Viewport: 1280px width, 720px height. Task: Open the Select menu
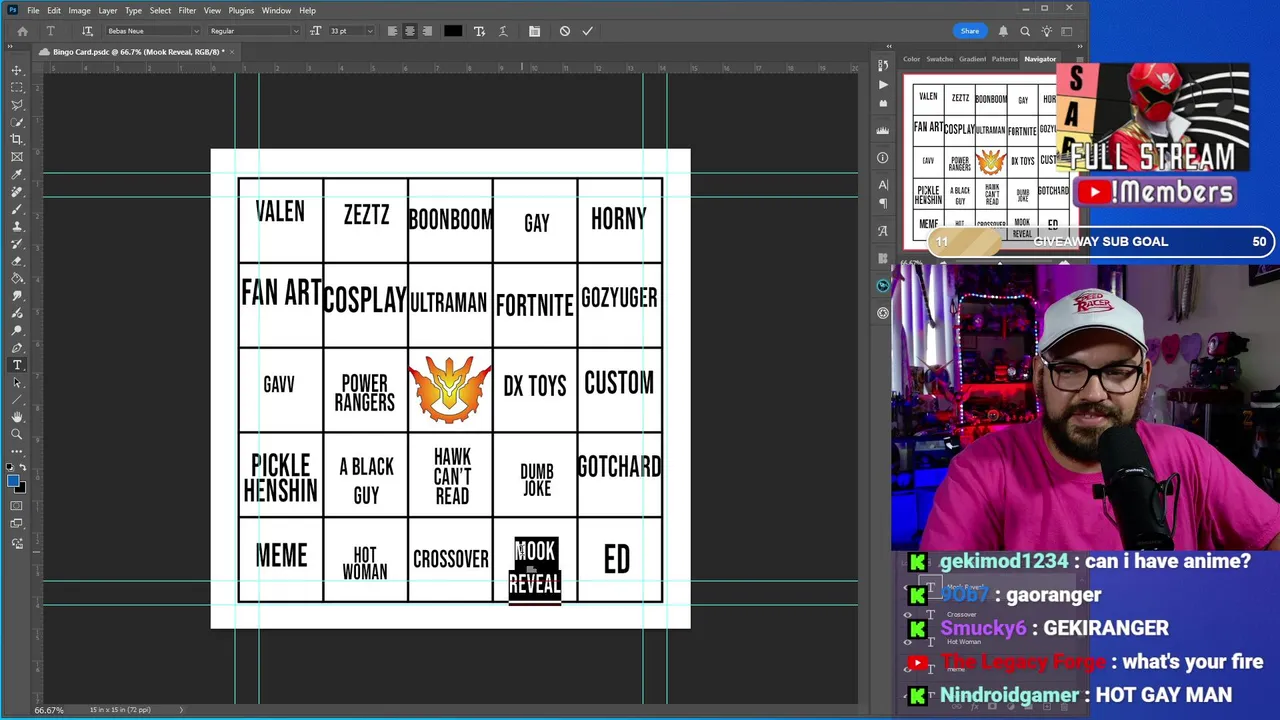tap(160, 11)
